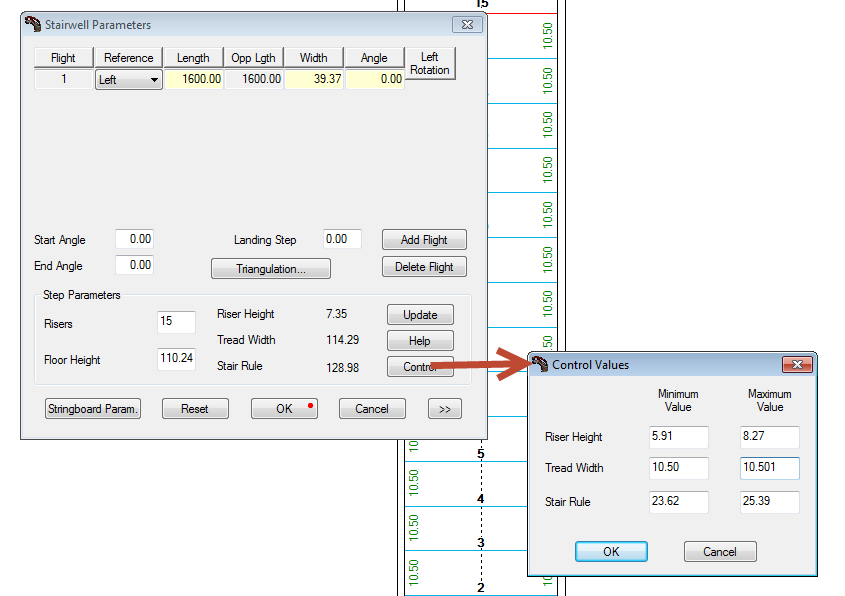Edit the Risers count field
The height and width of the screenshot is (596, 845).
(176, 322)
